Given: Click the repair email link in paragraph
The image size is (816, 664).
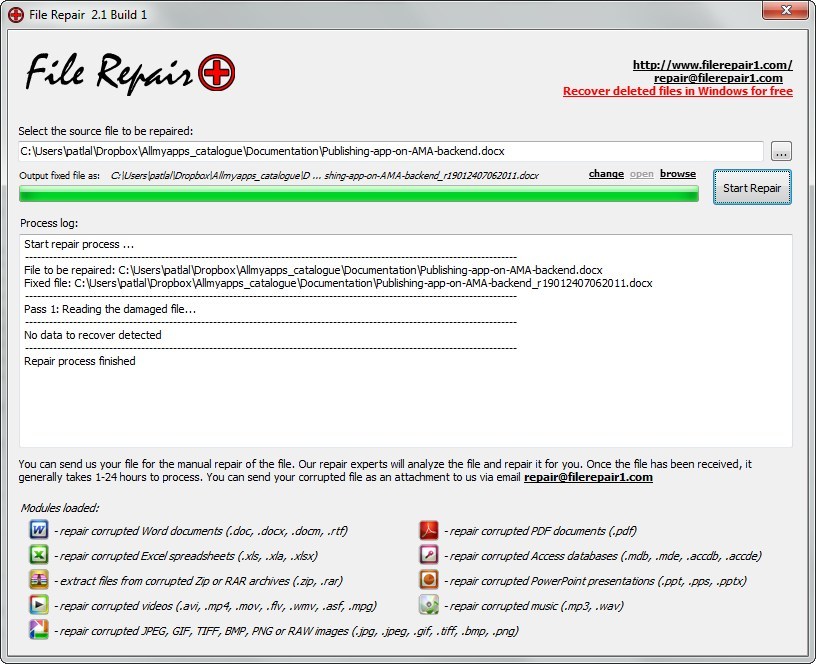Looking at the screenshot, I should (588, 477).
